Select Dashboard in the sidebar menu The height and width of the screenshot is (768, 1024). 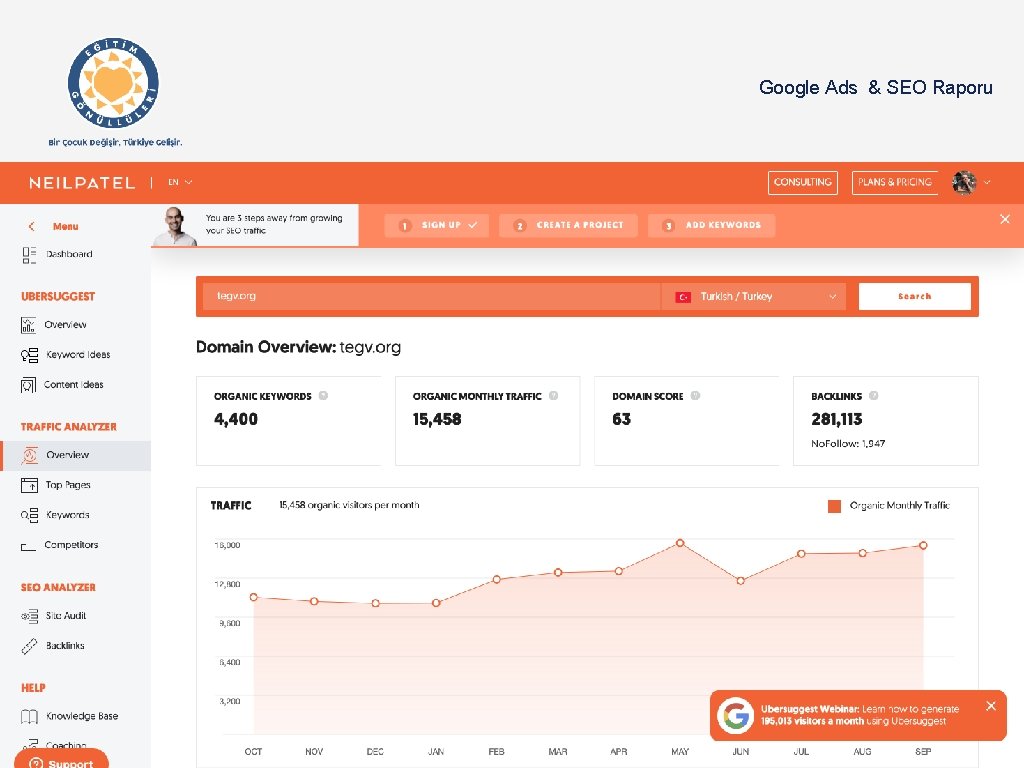pos(69,255)
